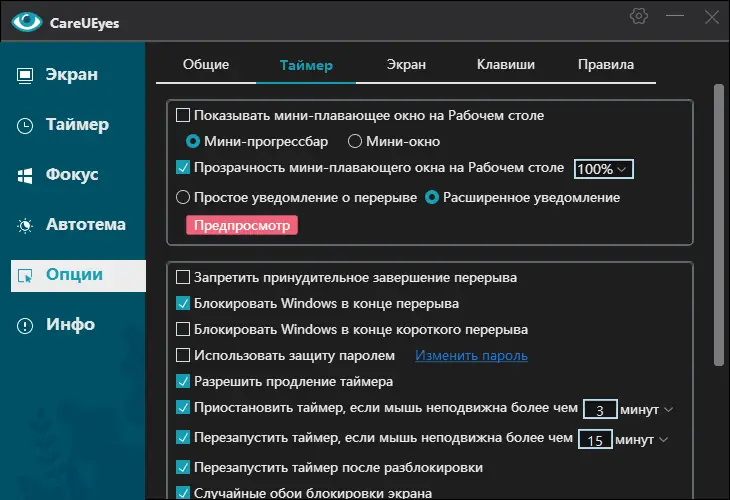
Task: Click the Windows icon beside Фокус
Action: pyautogui.click(x=25, y=176)
